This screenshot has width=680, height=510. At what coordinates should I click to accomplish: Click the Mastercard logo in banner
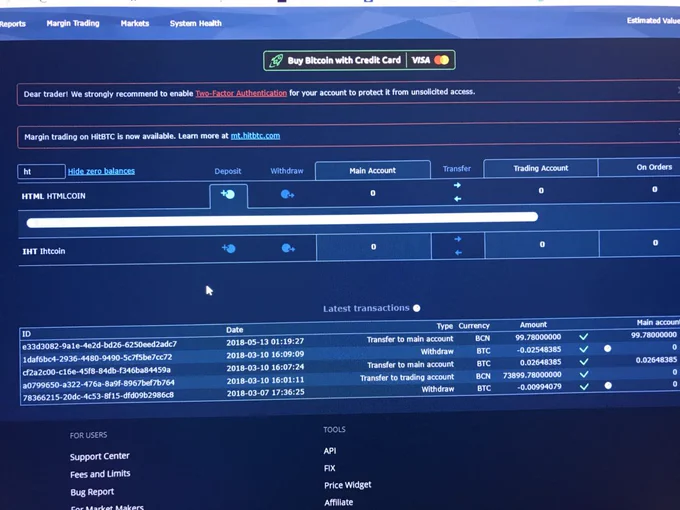pos(441,60)
